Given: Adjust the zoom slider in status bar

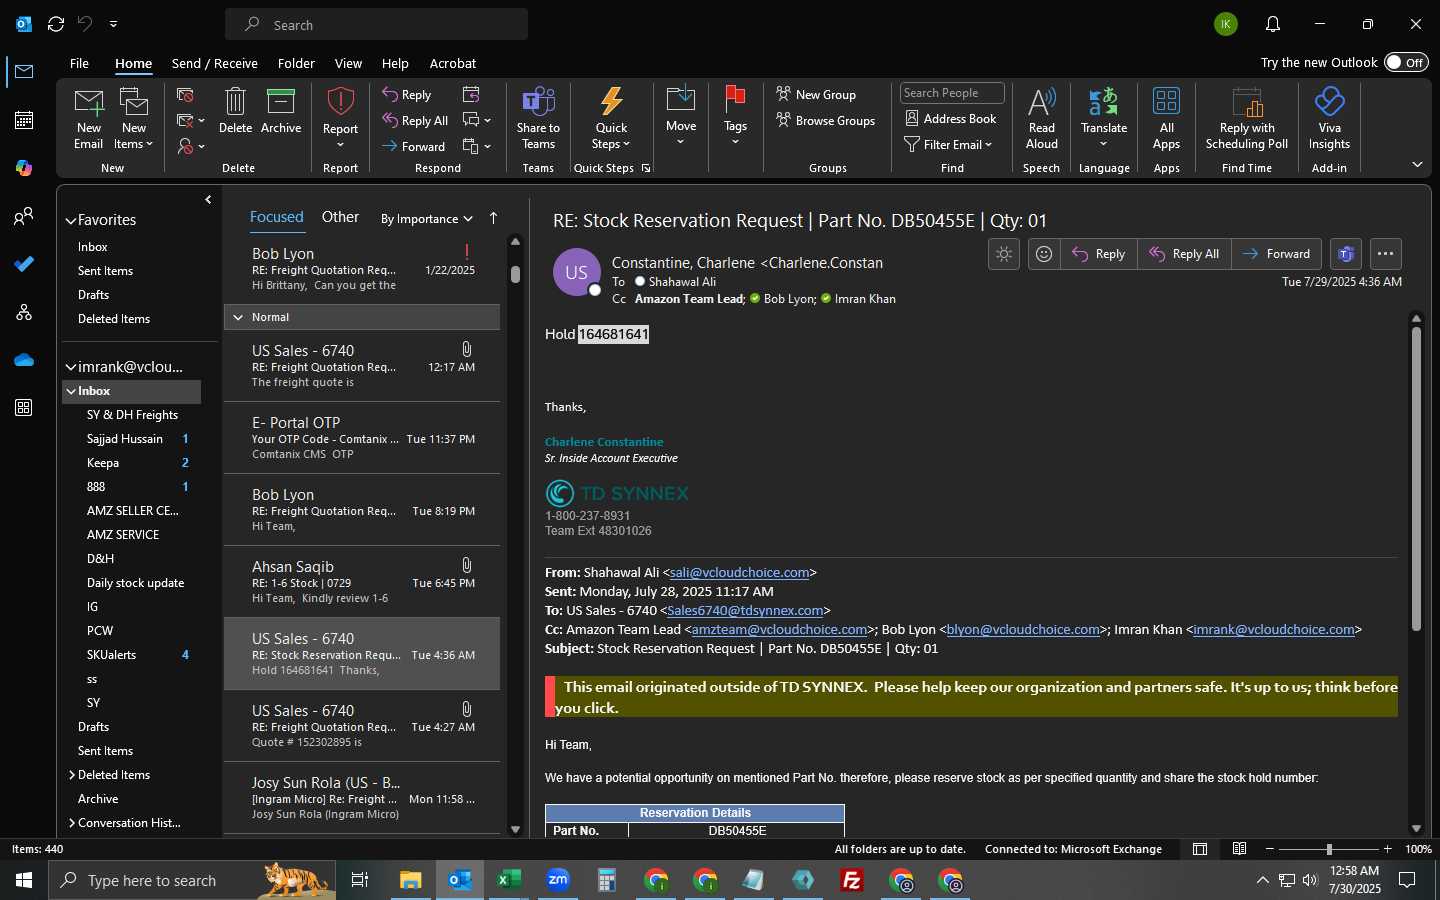Looking at the screenshot, I should [x=1329, y=849].
